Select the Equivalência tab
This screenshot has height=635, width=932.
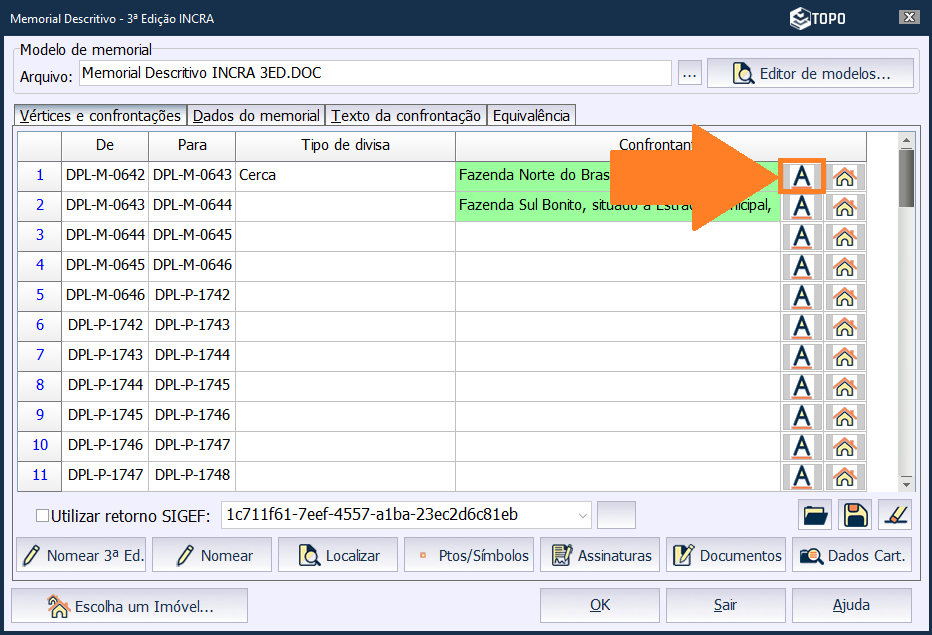pos(531,116)
